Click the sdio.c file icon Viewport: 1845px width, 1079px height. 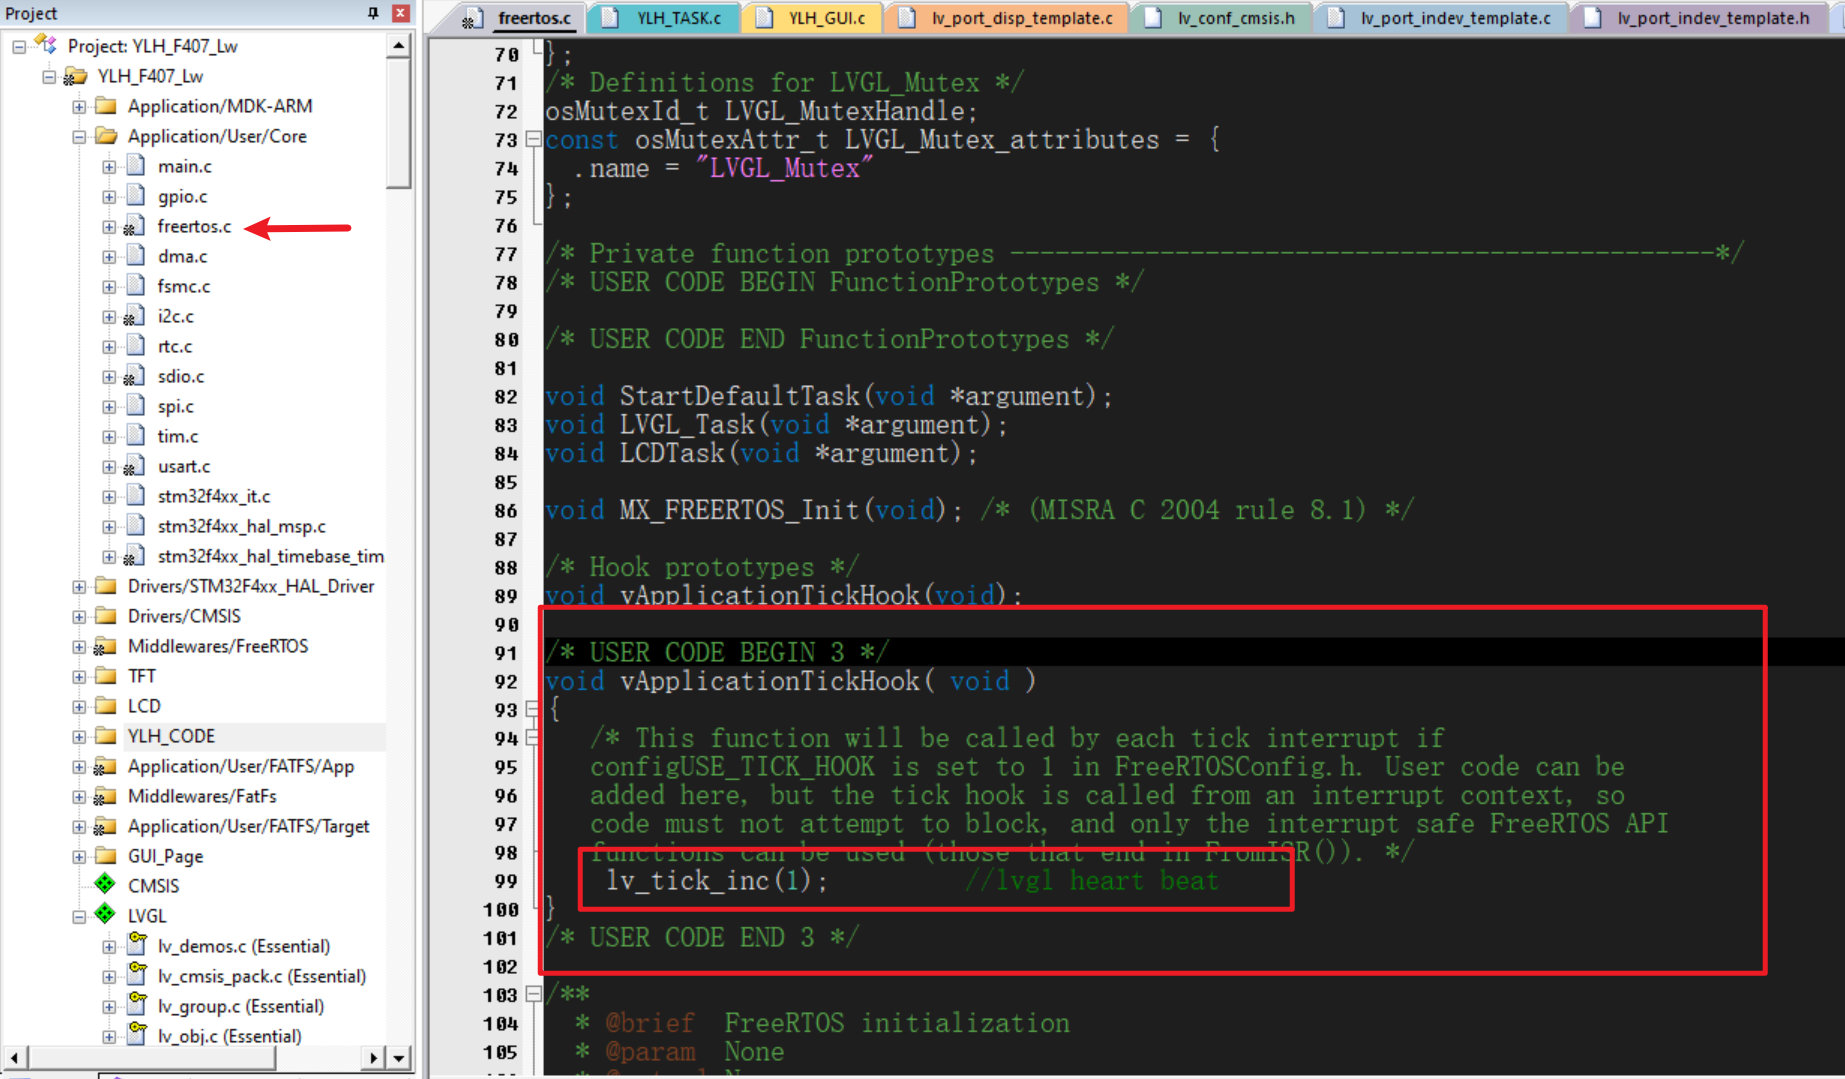(135, 376)
